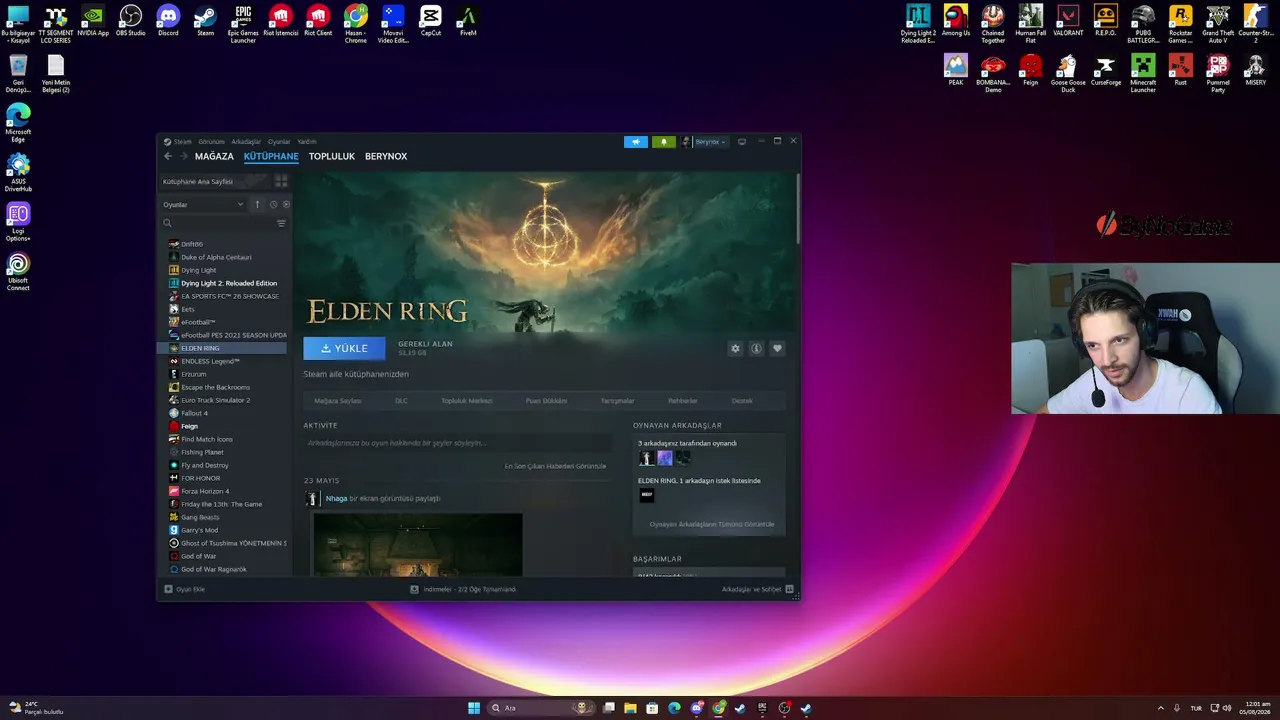Select the Microsoft Edge desktop icon
The width and height of the screenshot is (1280, 720).
pyautogui.click(x=18, y=122)
